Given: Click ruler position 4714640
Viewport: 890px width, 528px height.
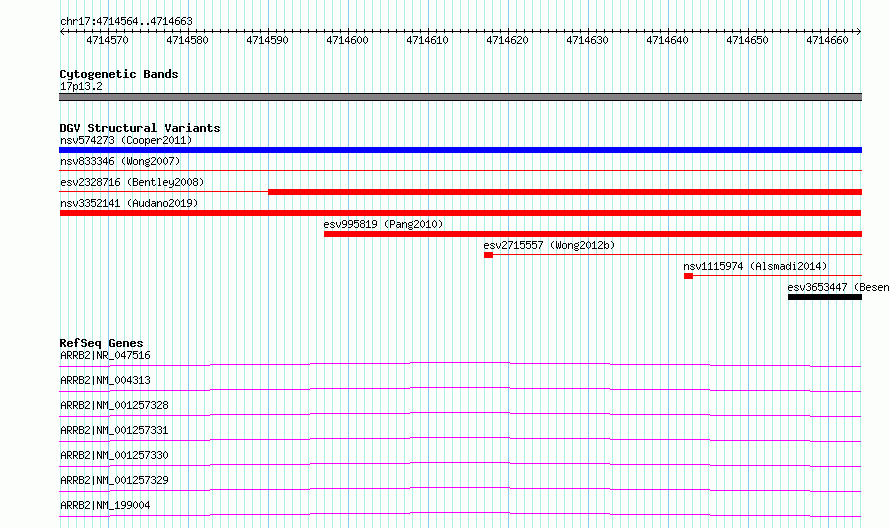Looking at the screenshot, I should tap(668, 40).
